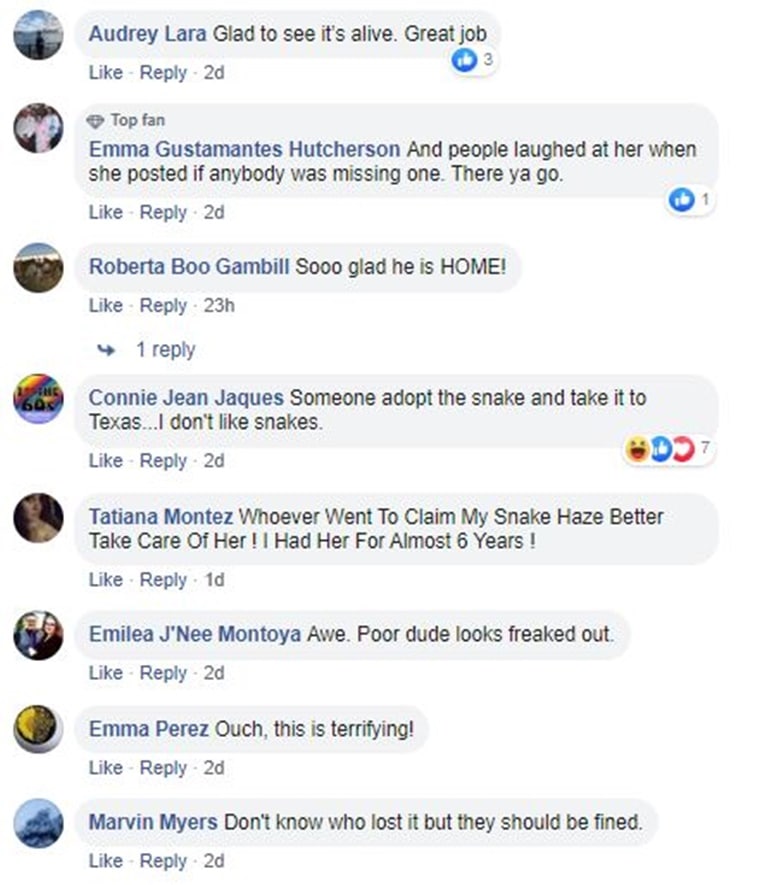Like Marvin Myers' comment
Screen dimensions: 759x885
tap(105, 861)
